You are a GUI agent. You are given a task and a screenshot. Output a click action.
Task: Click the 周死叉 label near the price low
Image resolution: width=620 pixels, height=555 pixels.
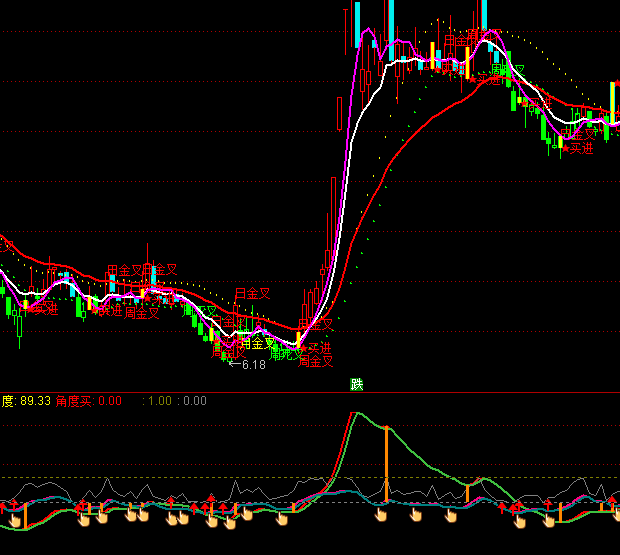(x=286, y=354)
